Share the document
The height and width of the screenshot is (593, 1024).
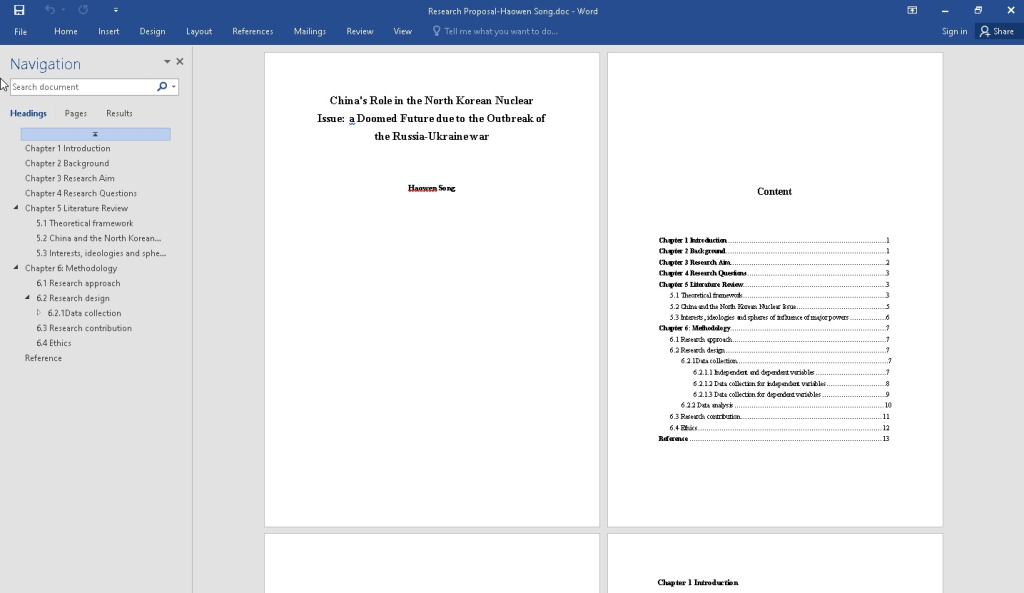pos(997,31)
